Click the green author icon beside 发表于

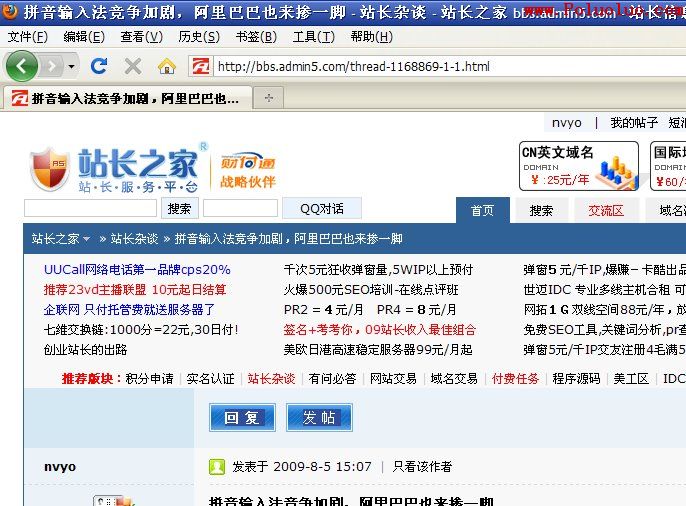217,467
